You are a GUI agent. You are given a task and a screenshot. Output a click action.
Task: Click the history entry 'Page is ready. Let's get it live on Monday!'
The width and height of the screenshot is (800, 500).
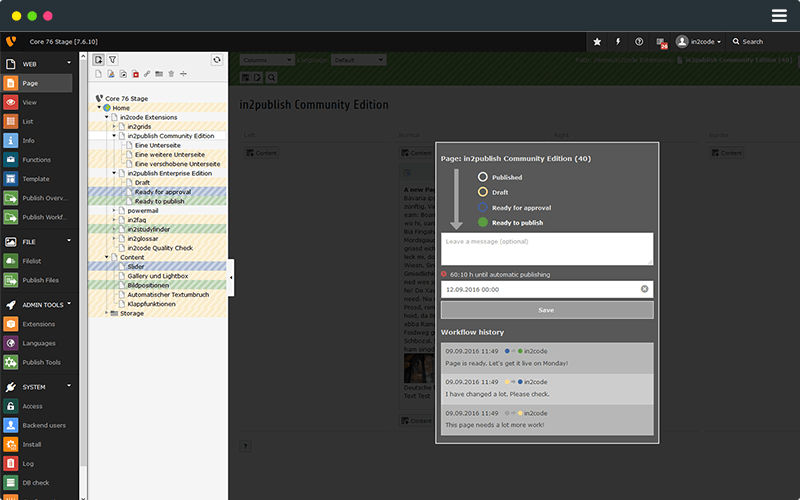pyautogui.click(x=547, y=358)
